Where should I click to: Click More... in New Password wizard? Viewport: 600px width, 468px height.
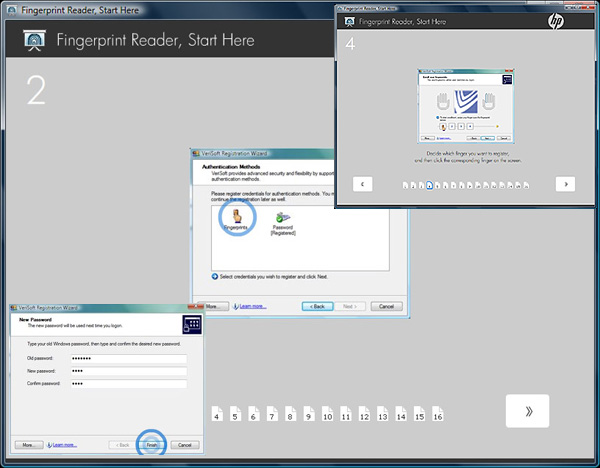pyautogui.click(x=29, y=445)
